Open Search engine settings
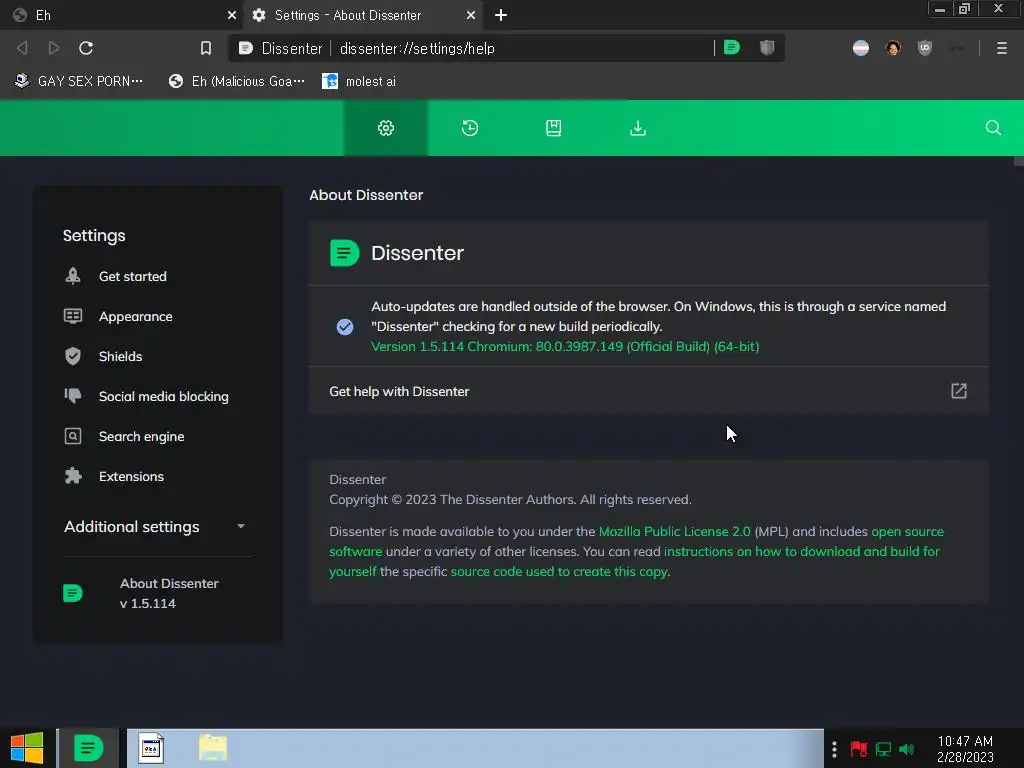 (x=141, y=436)
